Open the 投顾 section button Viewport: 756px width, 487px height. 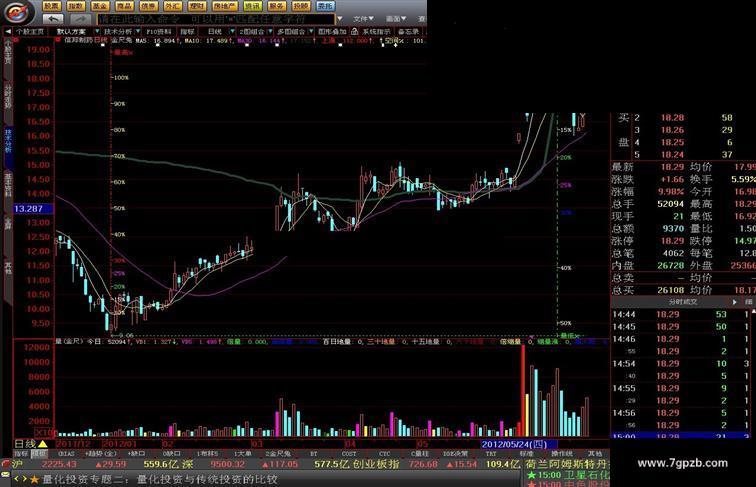(301, 6)
